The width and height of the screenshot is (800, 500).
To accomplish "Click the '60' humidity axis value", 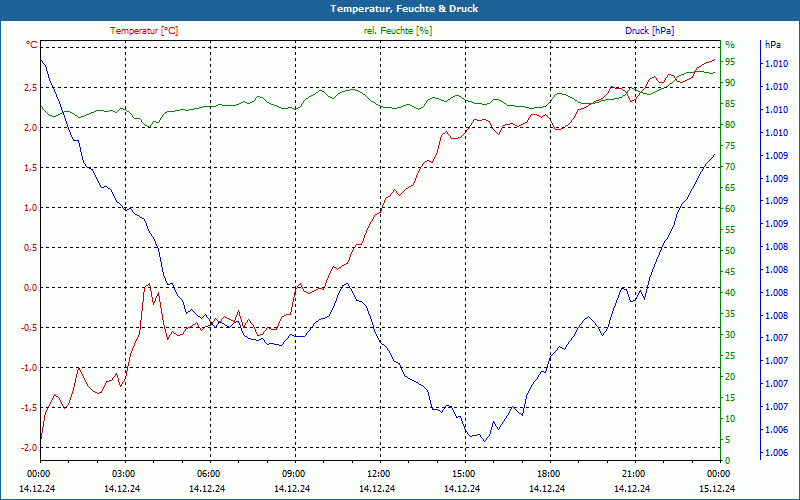I will [x=730, y=208].
